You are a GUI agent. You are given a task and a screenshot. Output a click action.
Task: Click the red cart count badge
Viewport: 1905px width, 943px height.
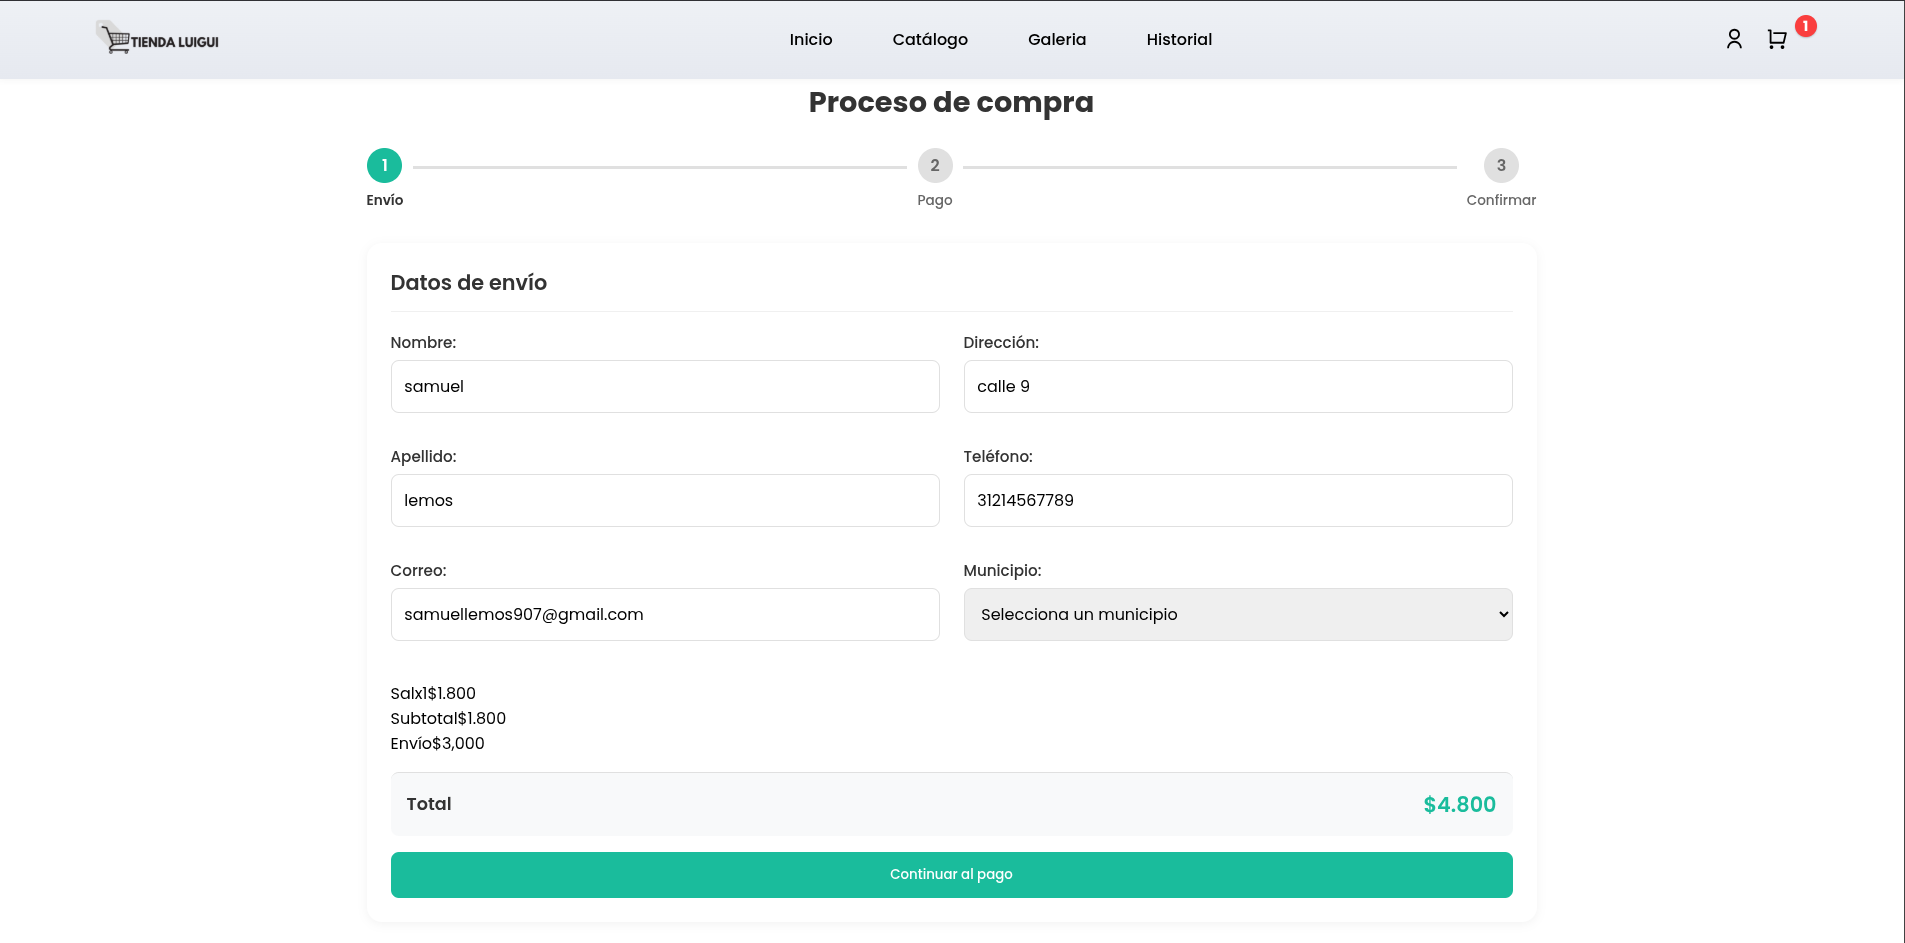pyautogui.click(x=1805, y=26)
